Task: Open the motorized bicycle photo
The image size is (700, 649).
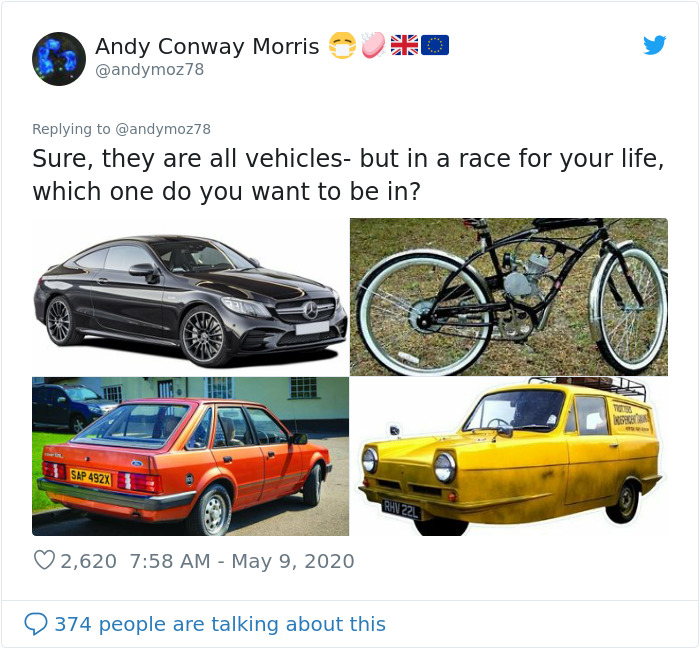Action: (x=509, y=297)
